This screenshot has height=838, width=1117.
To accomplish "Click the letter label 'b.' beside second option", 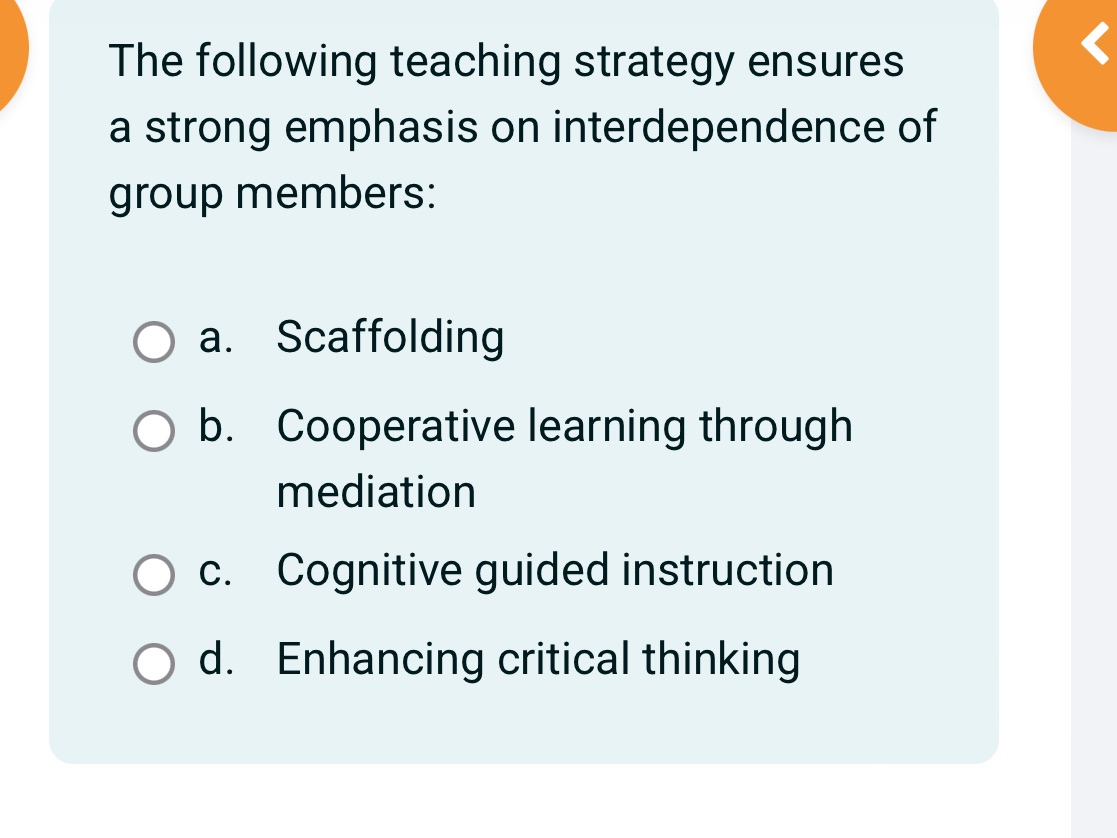I will (x=216, y=427).
